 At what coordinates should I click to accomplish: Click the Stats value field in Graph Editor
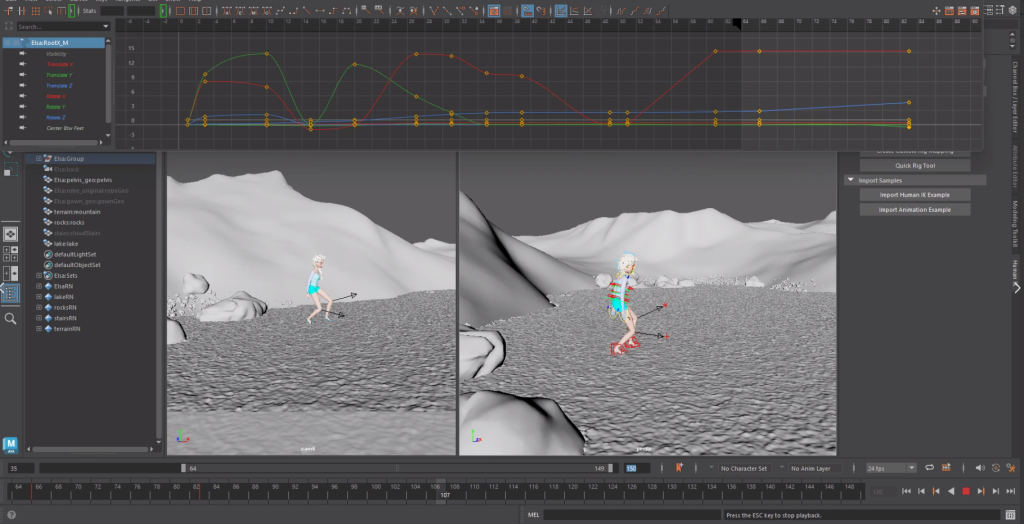tap(112, 11)
